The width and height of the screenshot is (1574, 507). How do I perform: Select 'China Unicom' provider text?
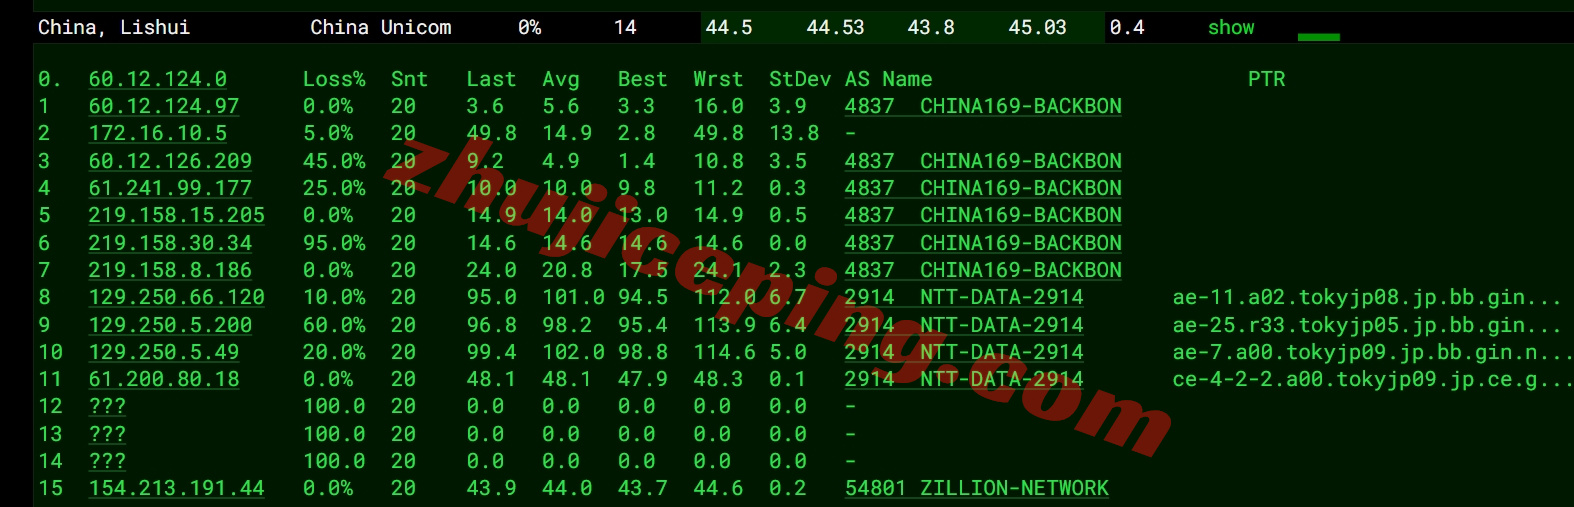pyautogui.click(x=381, y=28)
